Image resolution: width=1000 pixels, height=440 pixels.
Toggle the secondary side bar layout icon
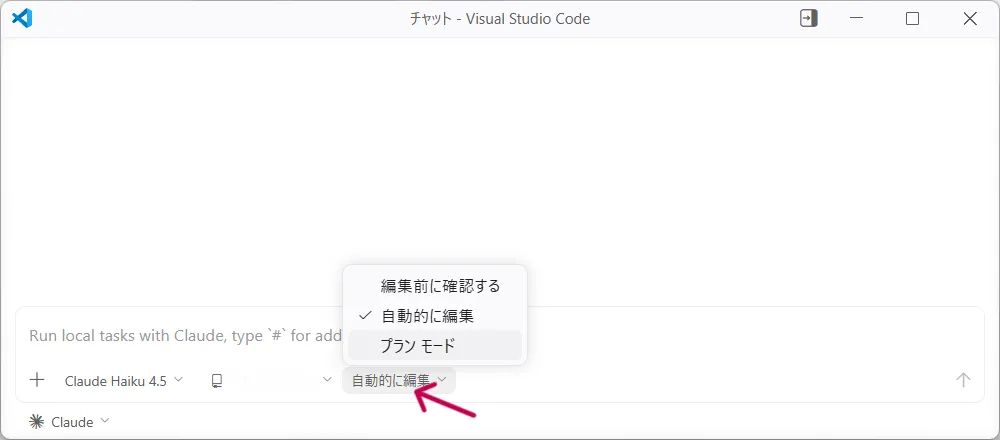pyautogui.click(x=809, y=18)
